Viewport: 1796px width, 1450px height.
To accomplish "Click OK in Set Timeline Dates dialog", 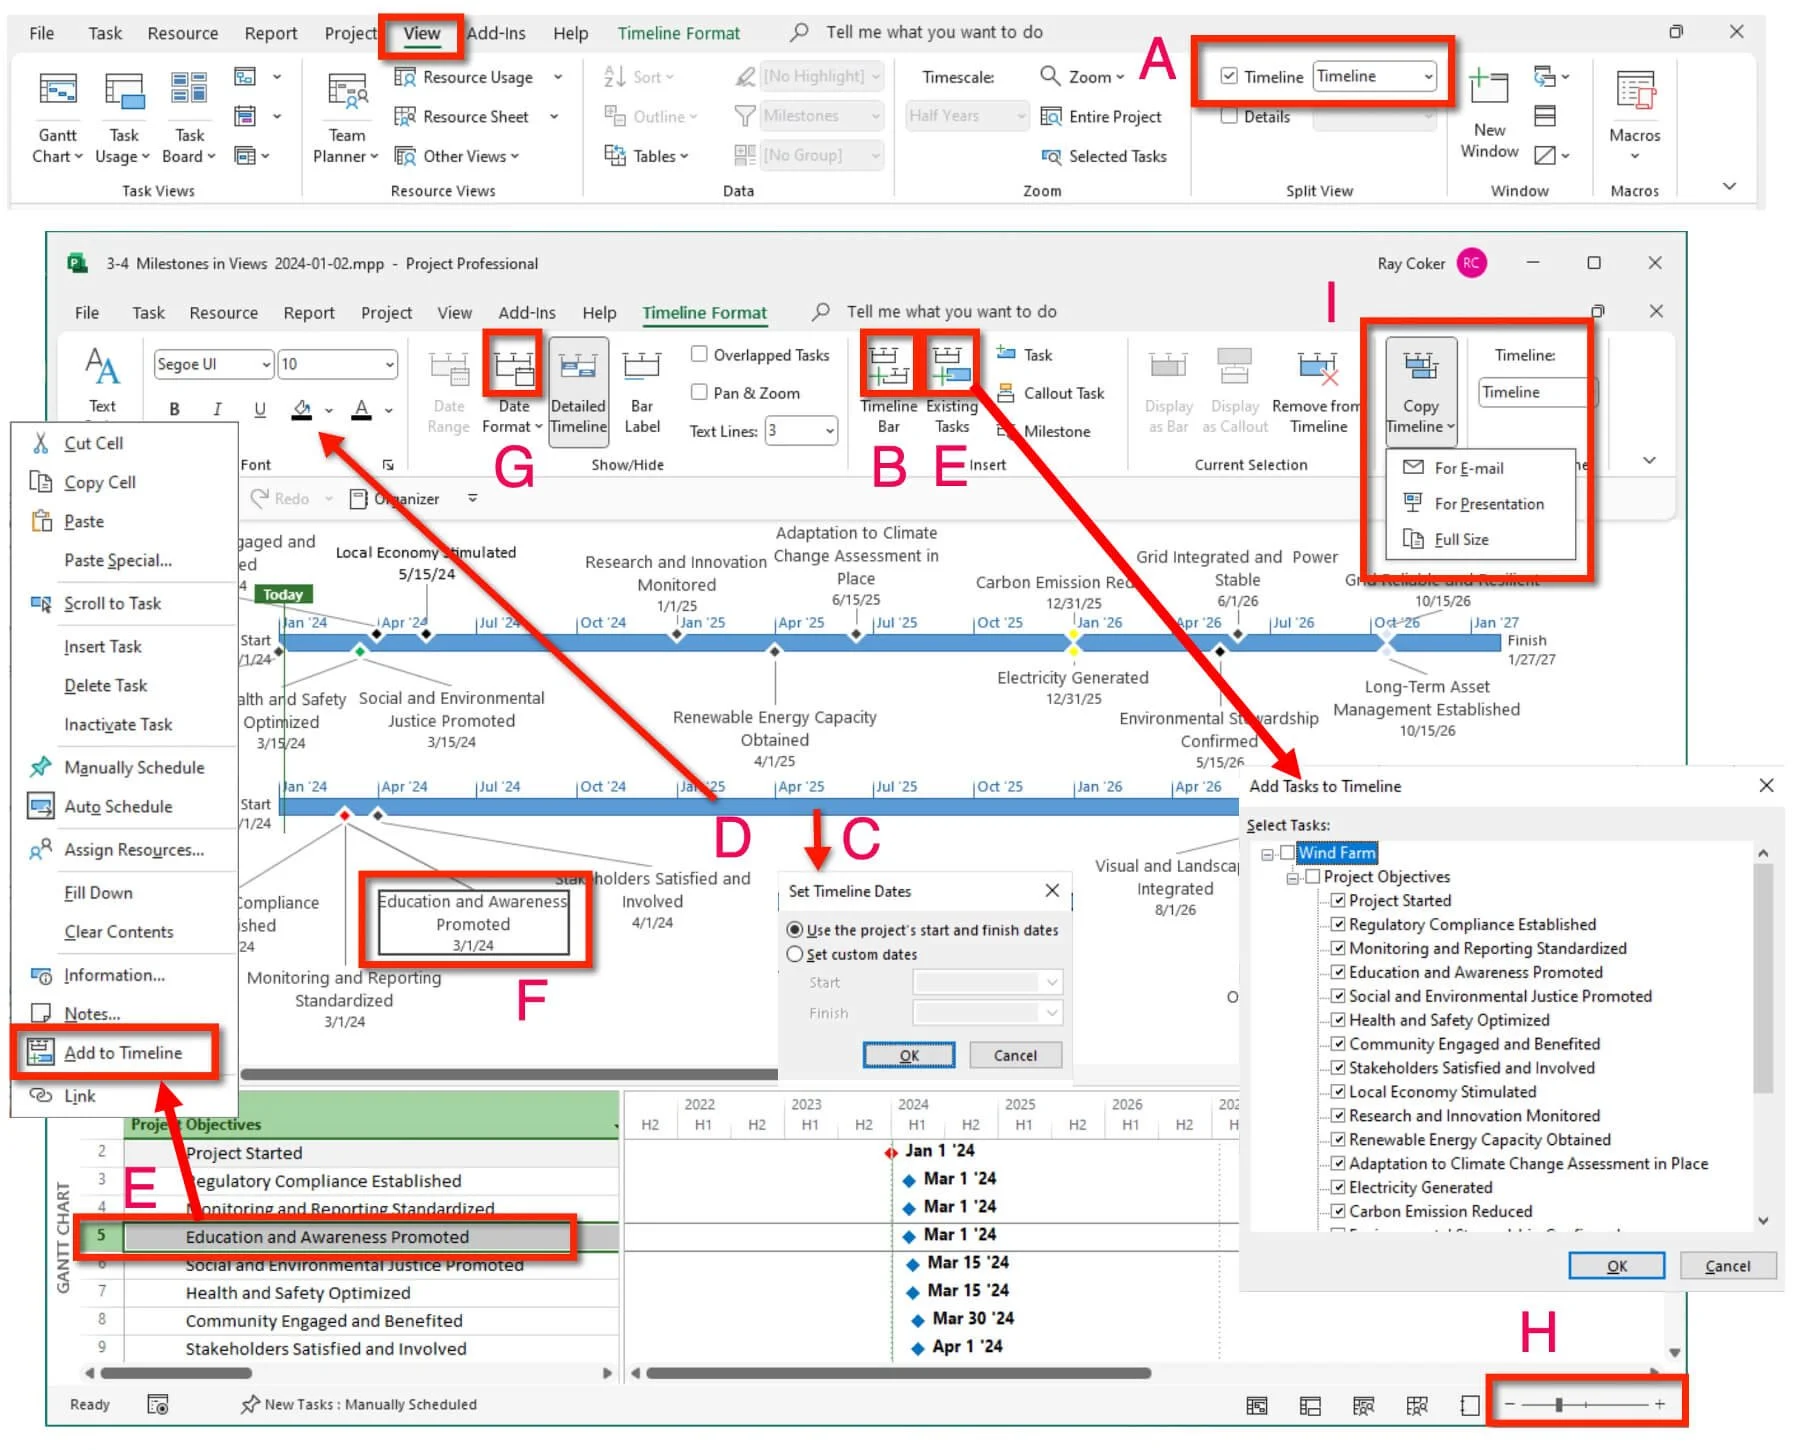I will point(908,1055).
